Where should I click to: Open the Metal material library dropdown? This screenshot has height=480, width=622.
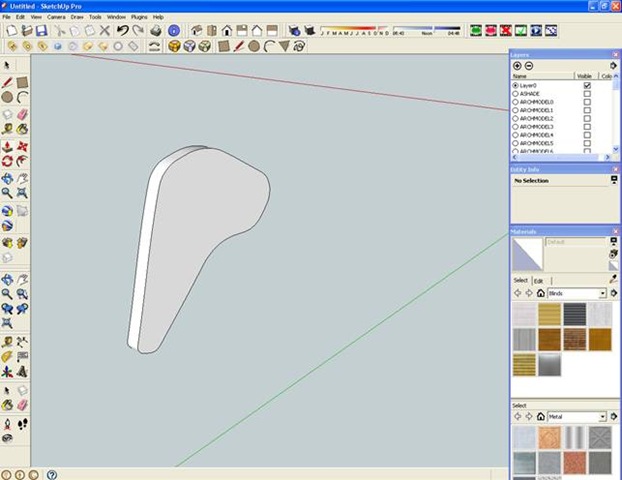tap(602, 416)
